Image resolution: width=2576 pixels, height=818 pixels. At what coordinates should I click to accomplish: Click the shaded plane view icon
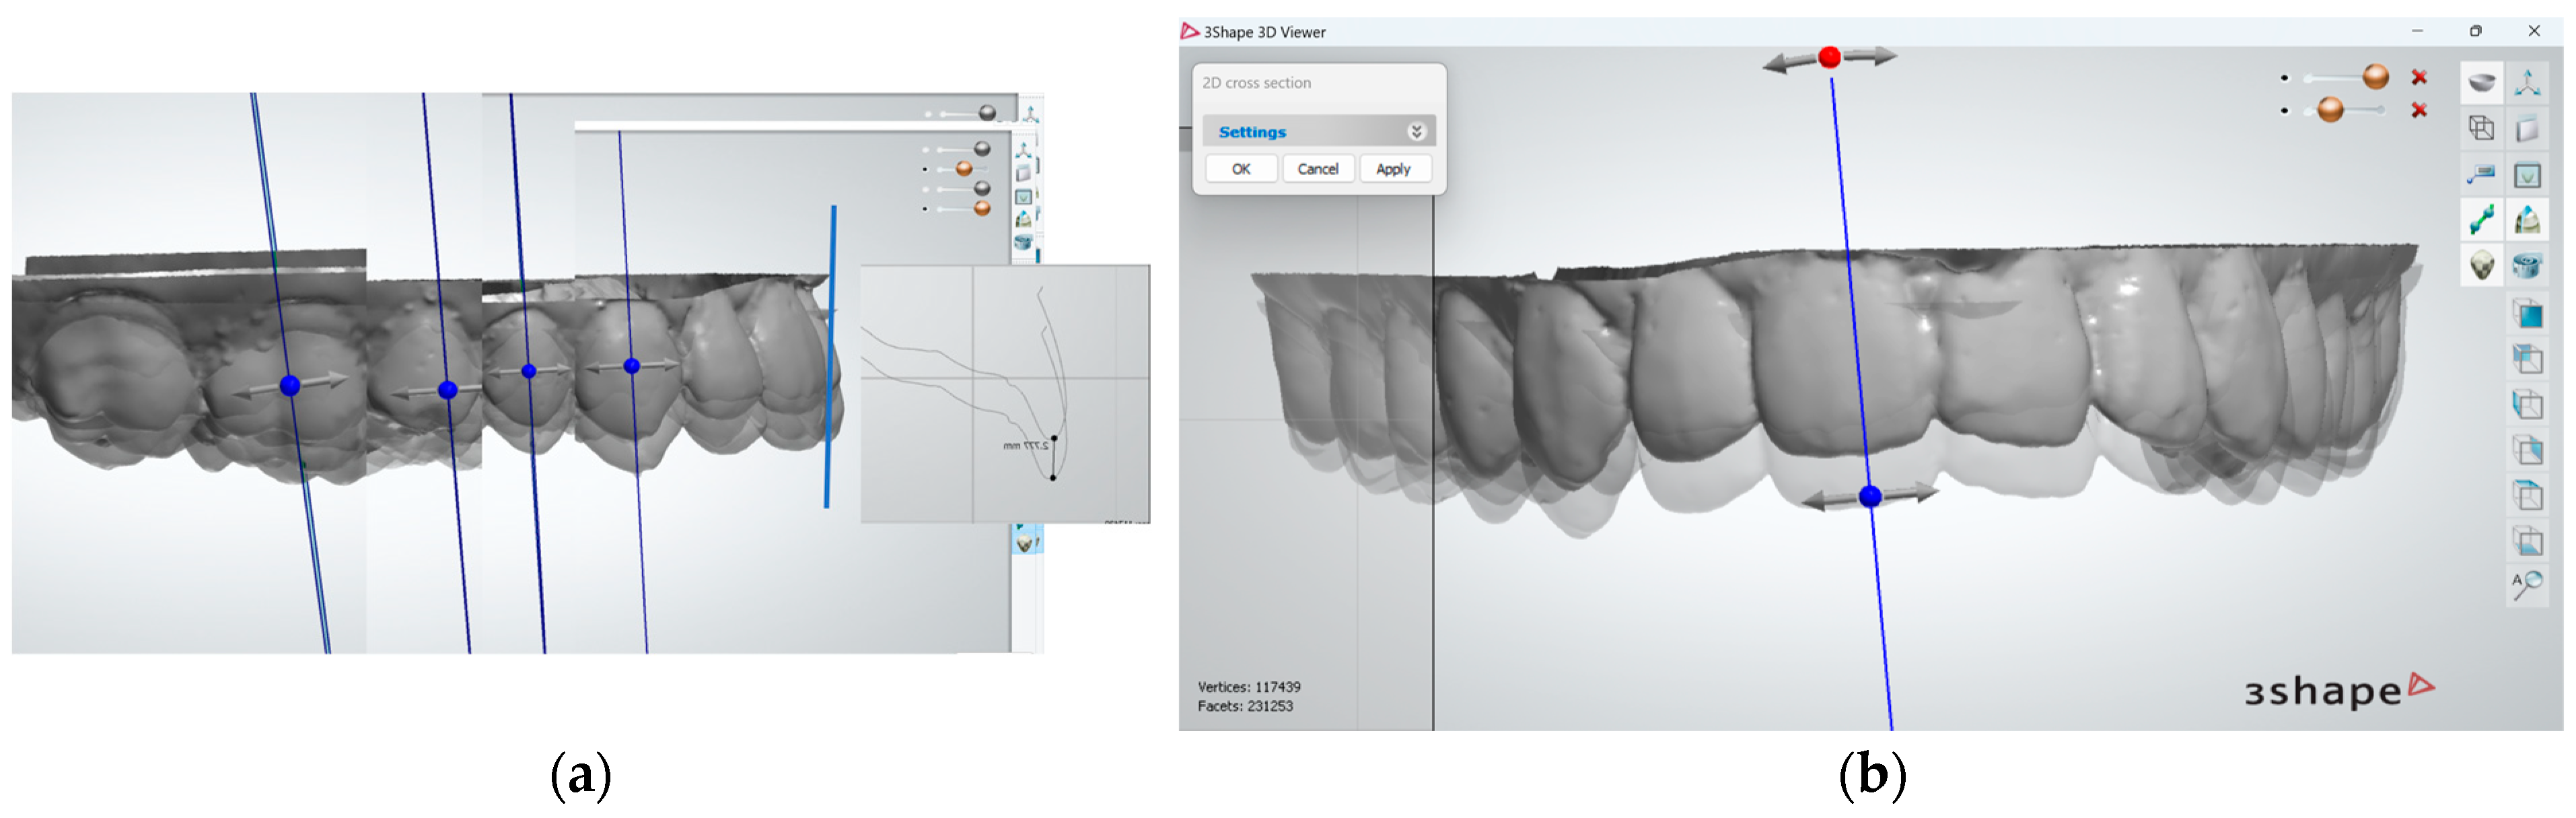2527,128
